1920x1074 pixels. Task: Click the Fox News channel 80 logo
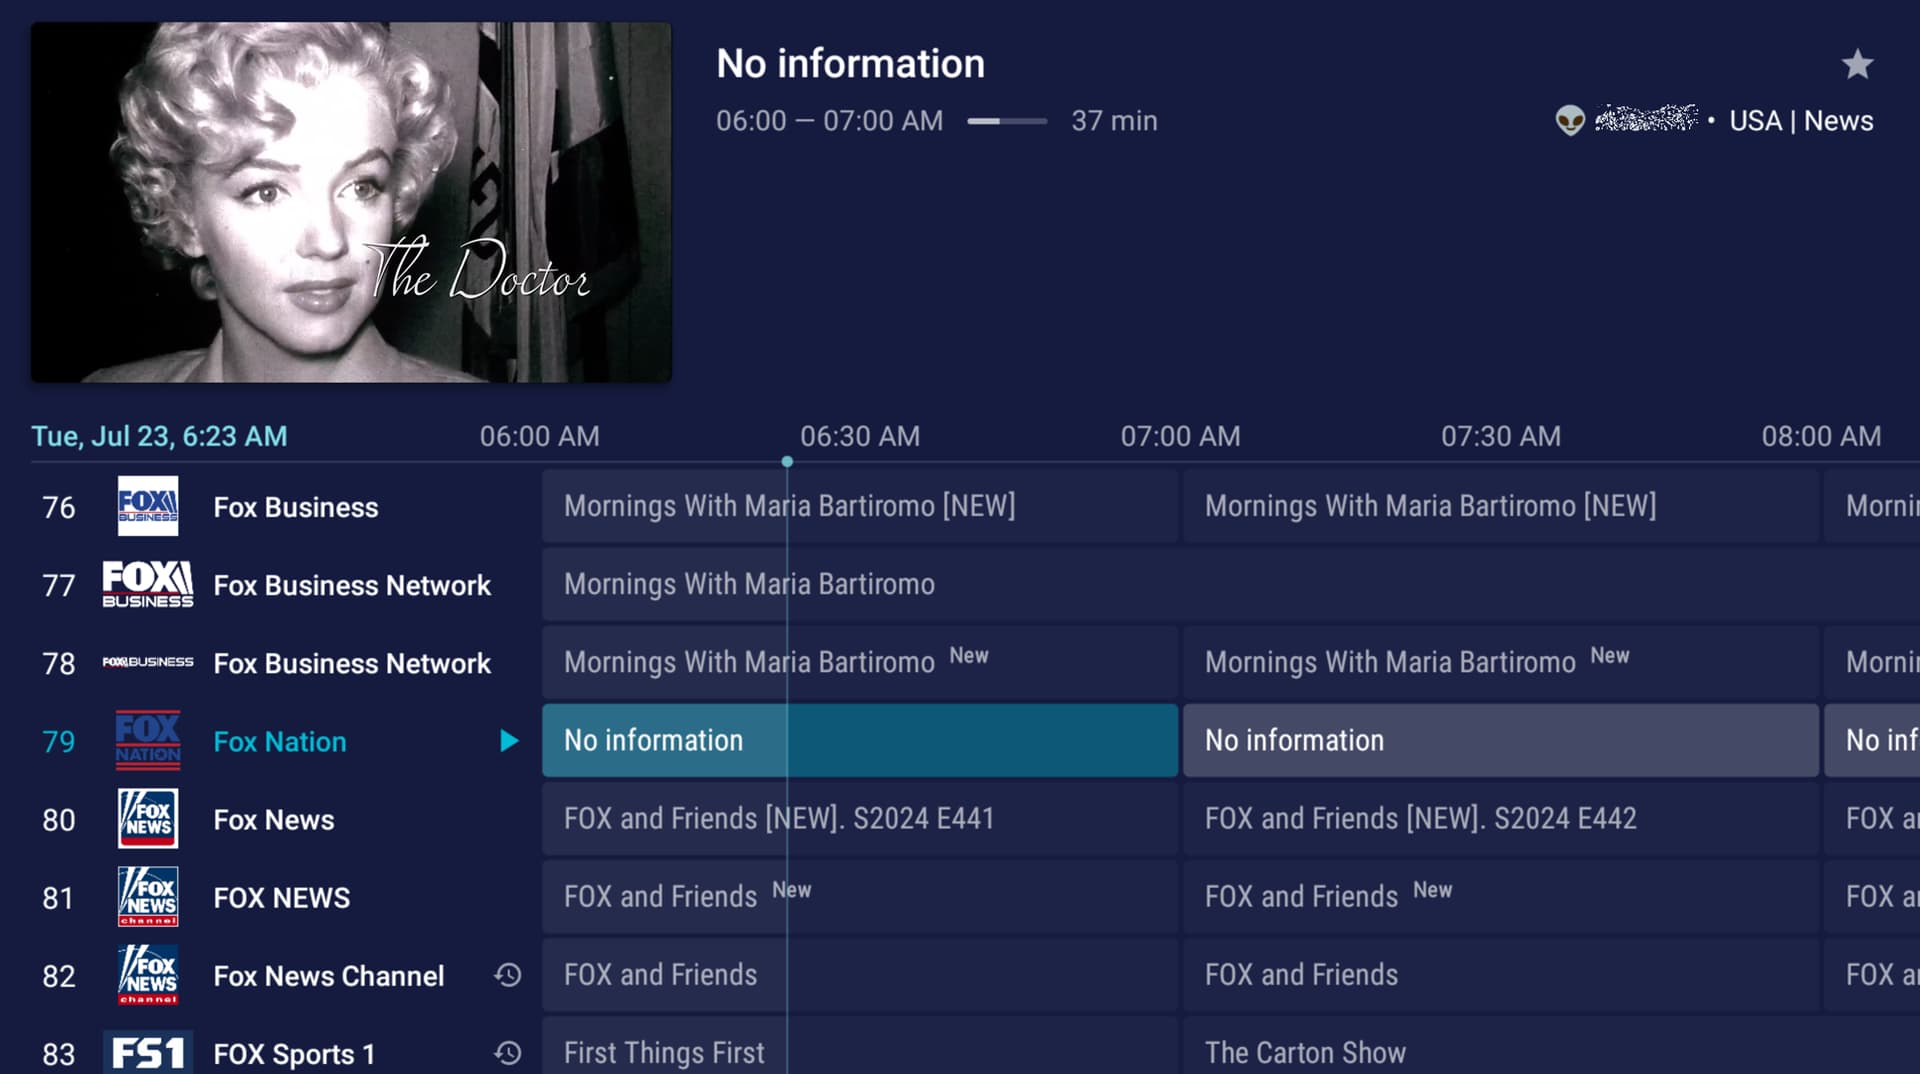148,819
